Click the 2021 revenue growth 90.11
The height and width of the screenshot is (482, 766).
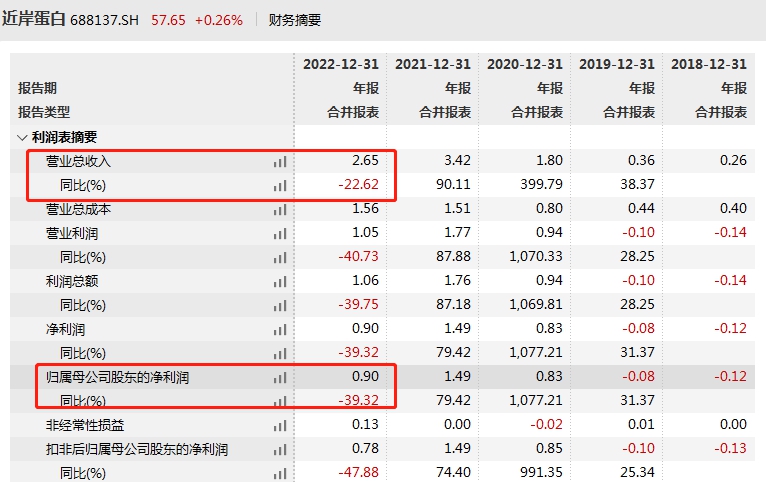pyautogui.click(x=453, y=185)
